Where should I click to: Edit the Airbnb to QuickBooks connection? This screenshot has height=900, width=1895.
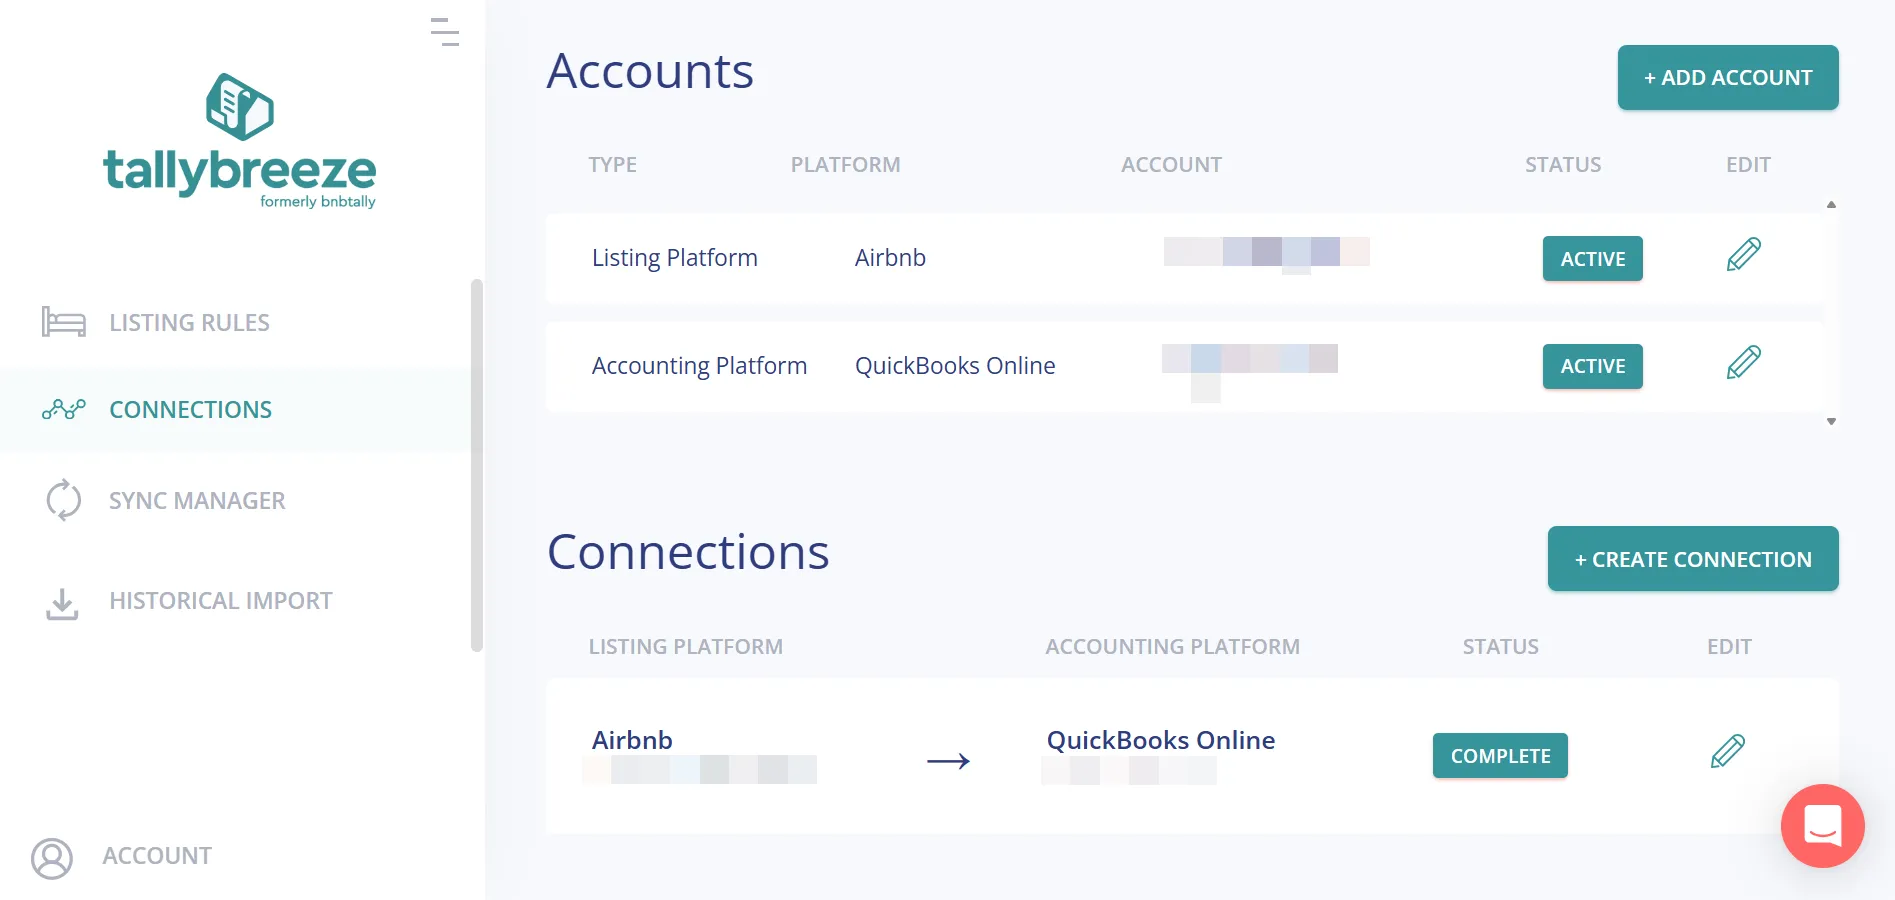point(1727,752)
